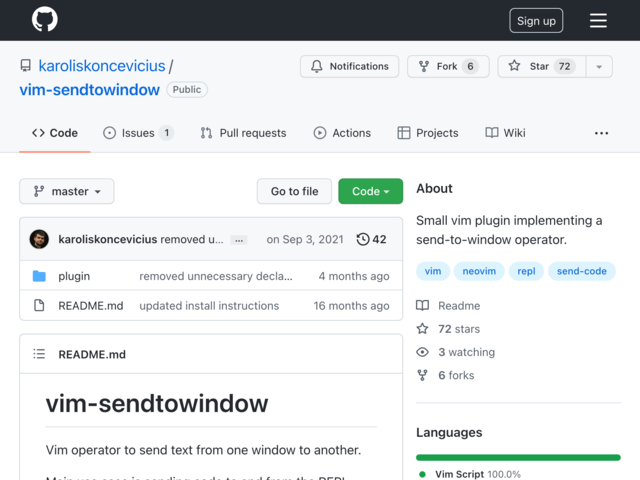Switch to the Issues tab
Image resolution: width=640 pixels, height=480 pixels.
coord(138,133)
